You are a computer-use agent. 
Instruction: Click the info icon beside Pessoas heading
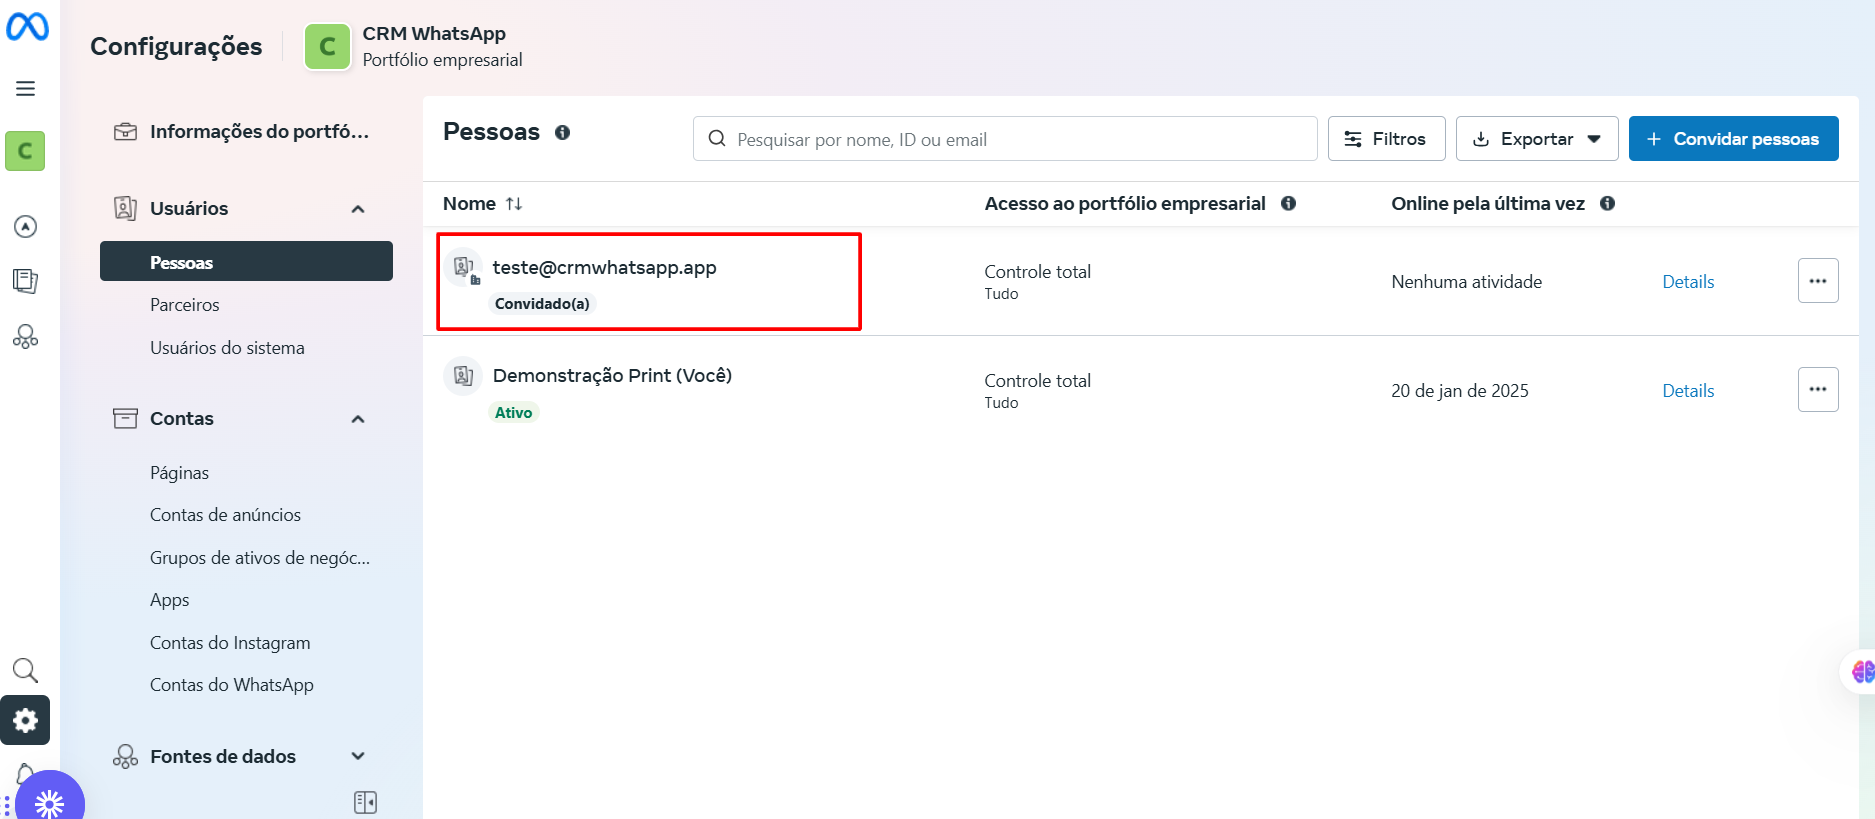pyautogui.click(x=563, y=133)
